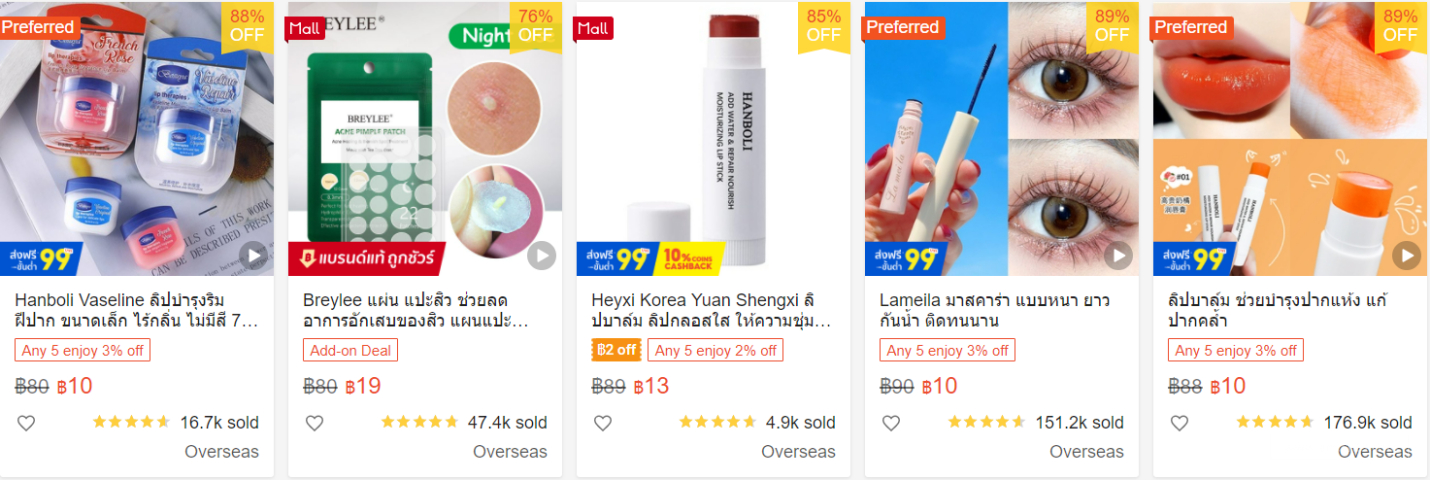Click the Add-on Deal tag

click(350, 350)
